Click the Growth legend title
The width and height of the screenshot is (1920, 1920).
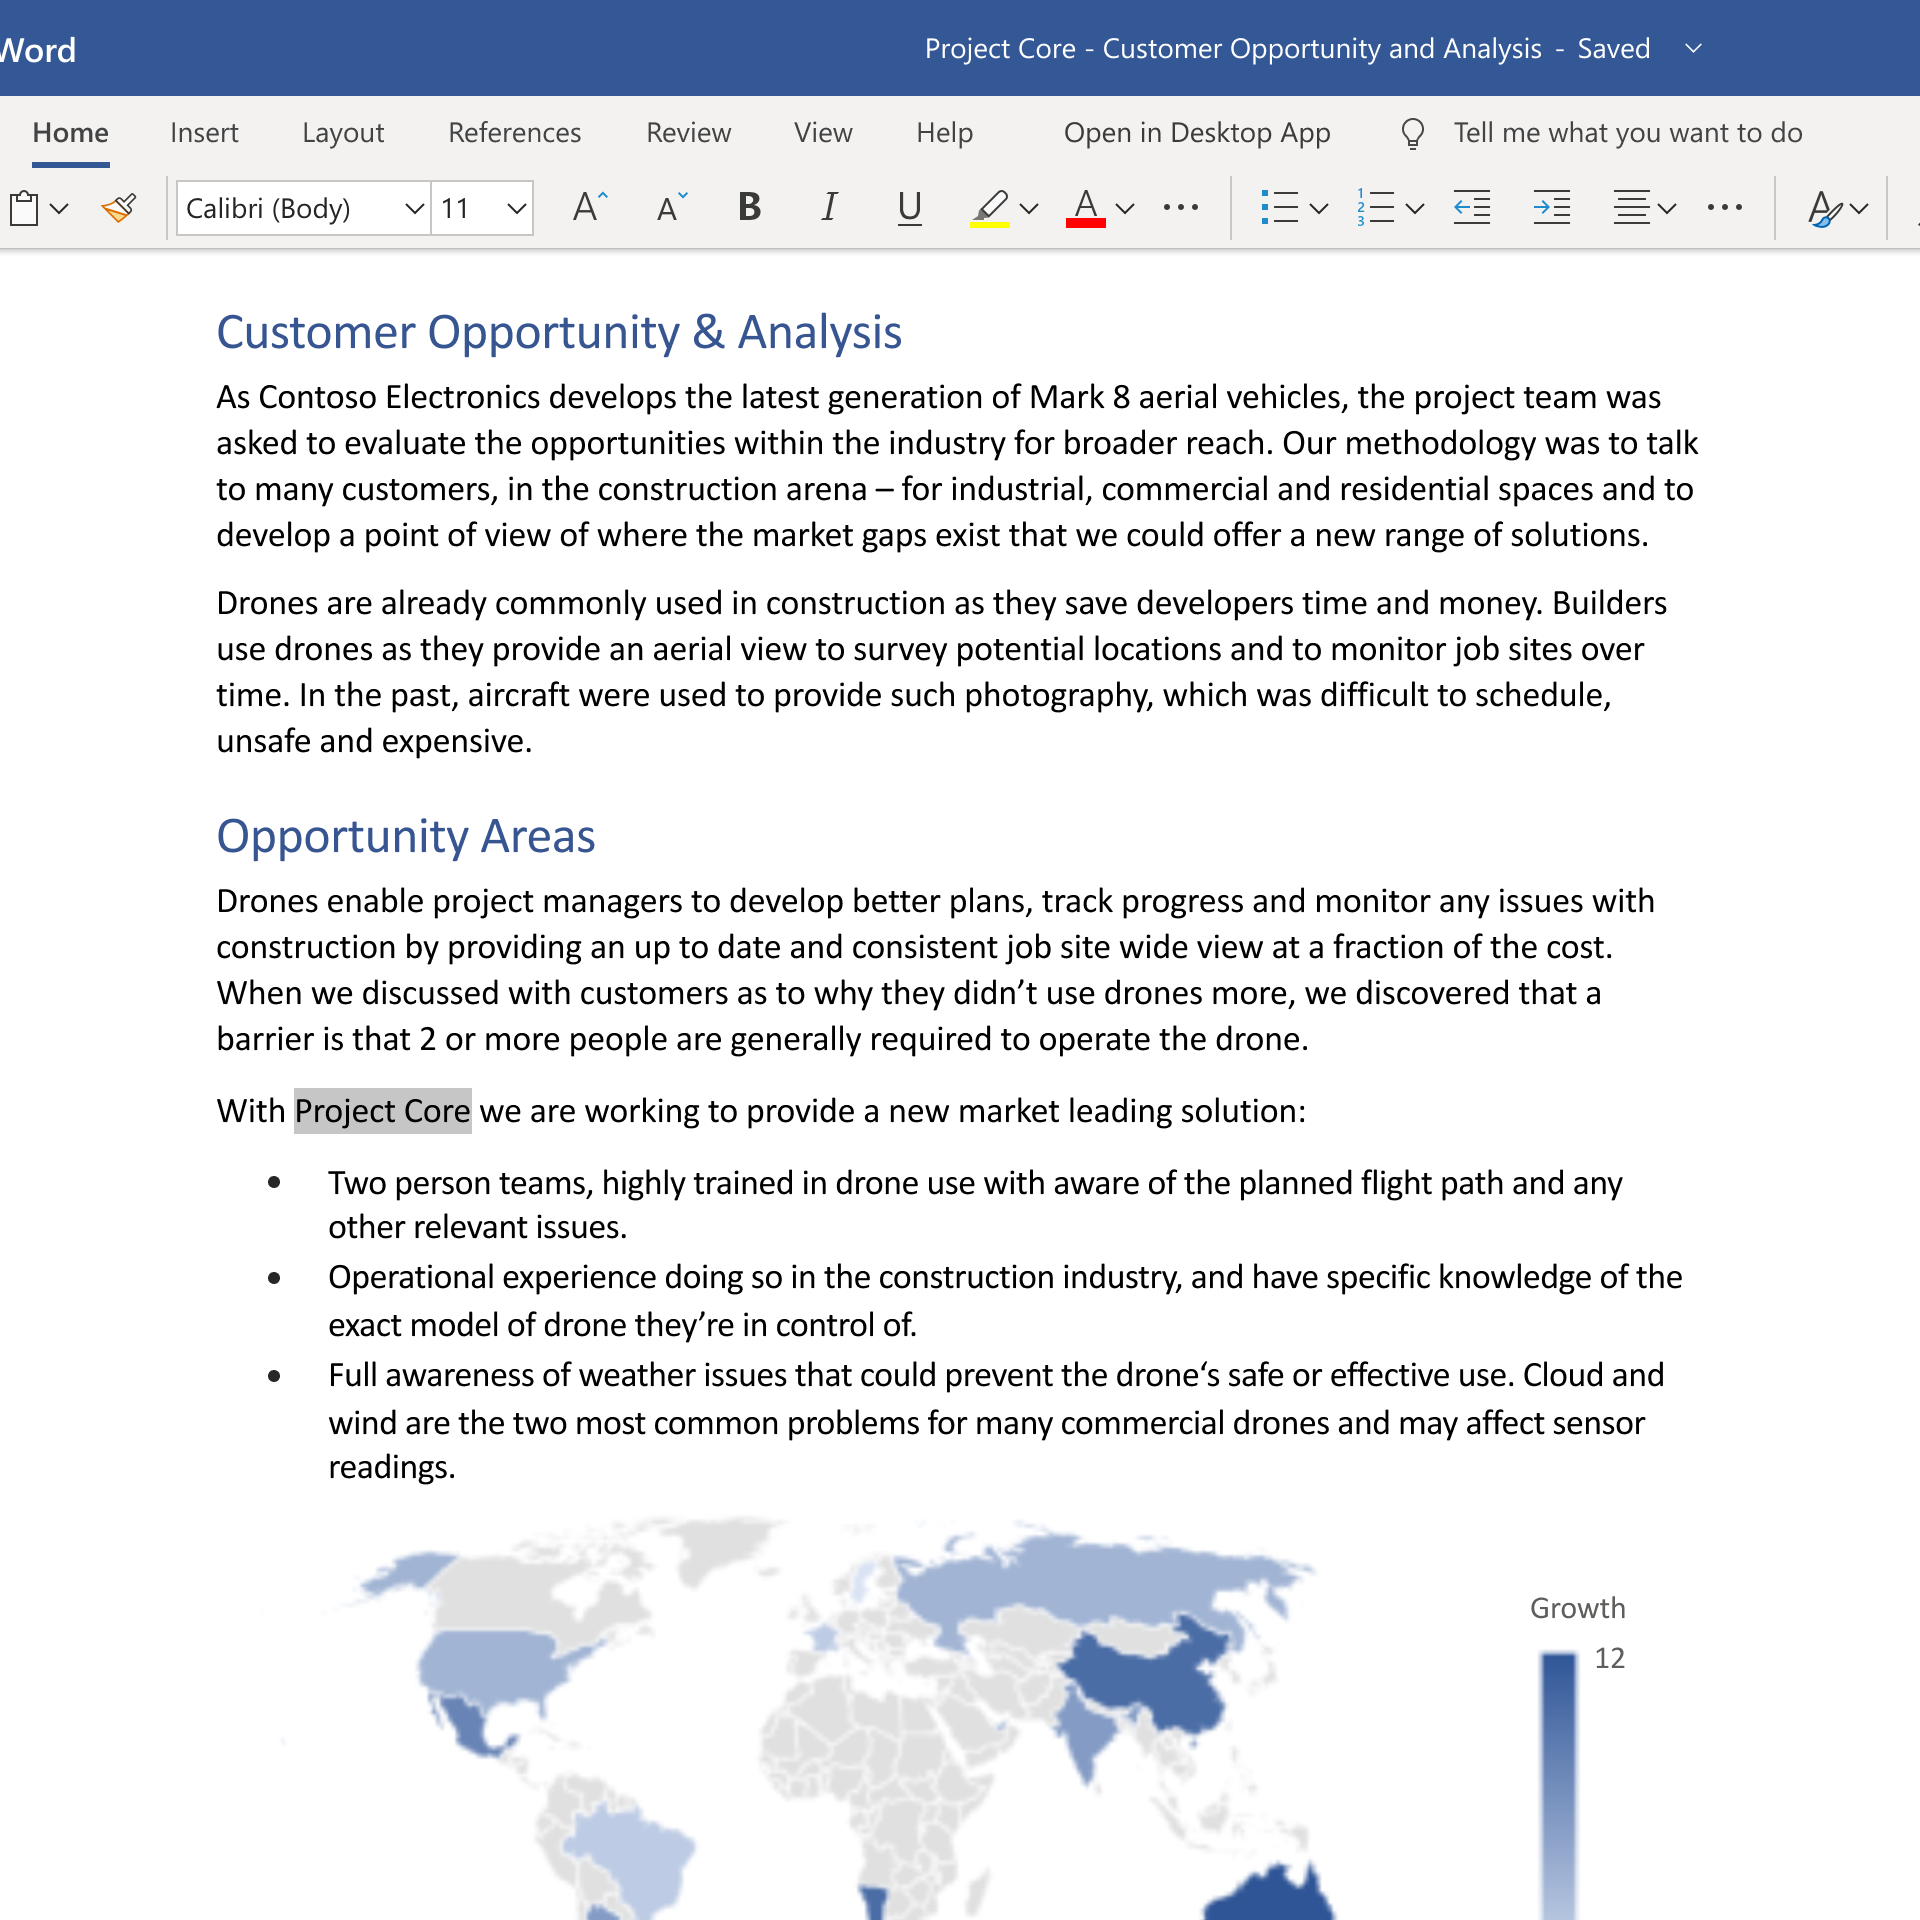click(x=1577, y=1609)
